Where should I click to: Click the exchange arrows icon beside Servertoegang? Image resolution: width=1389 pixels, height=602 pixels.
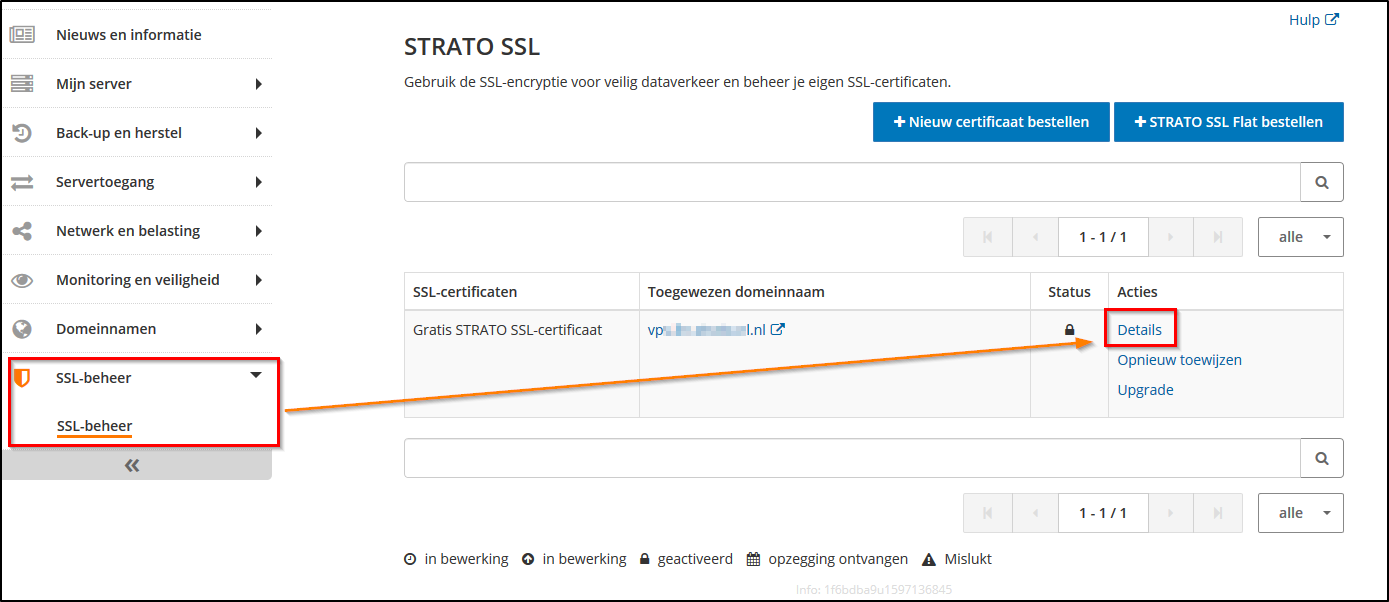pos(22,181)
